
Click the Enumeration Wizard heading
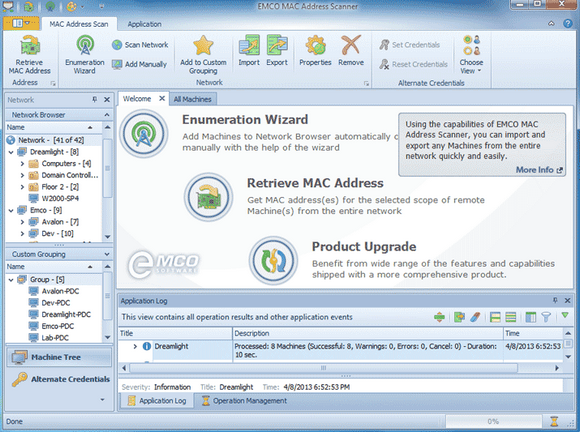tap(245, 119)
